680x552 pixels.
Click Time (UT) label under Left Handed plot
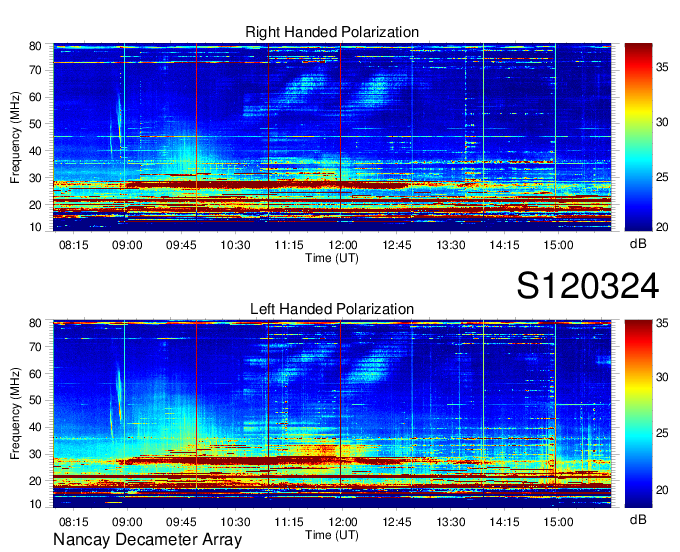pyautogui.click(x=332, y=535)
